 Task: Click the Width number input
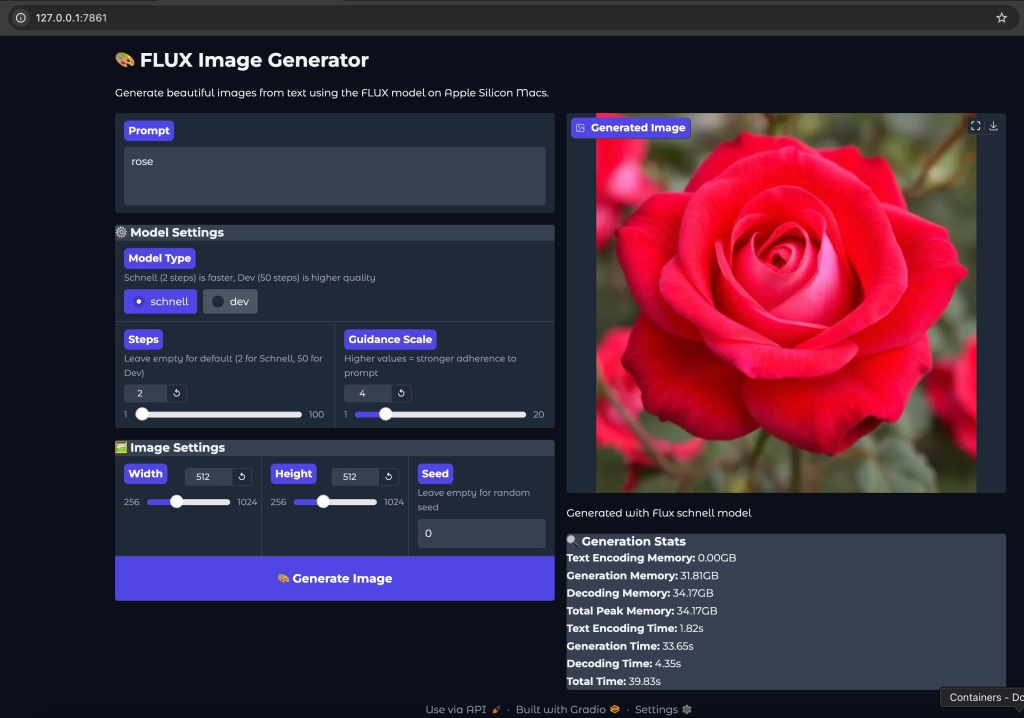coord(210,476)
